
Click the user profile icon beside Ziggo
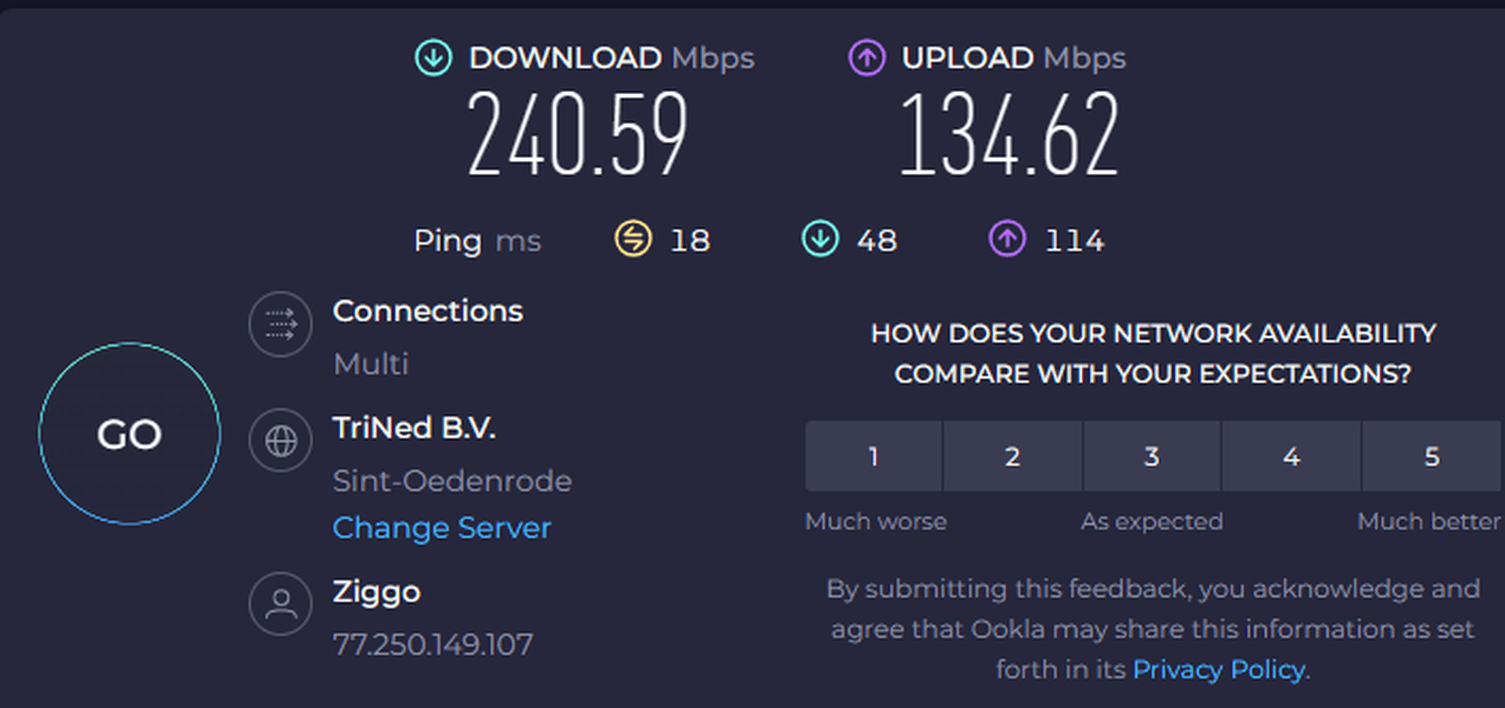point(281,603)
